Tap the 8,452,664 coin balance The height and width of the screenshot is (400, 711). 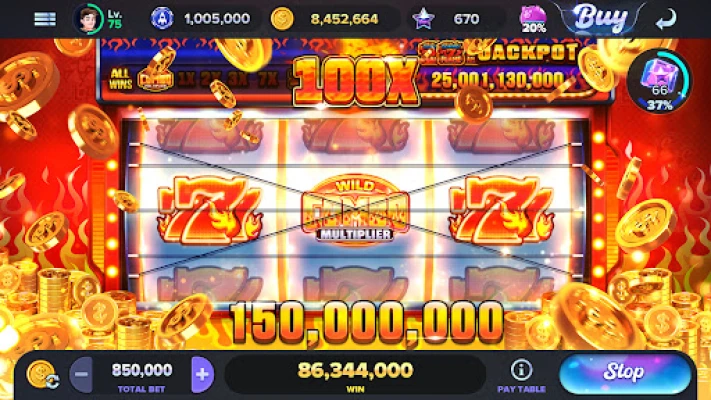344,19
